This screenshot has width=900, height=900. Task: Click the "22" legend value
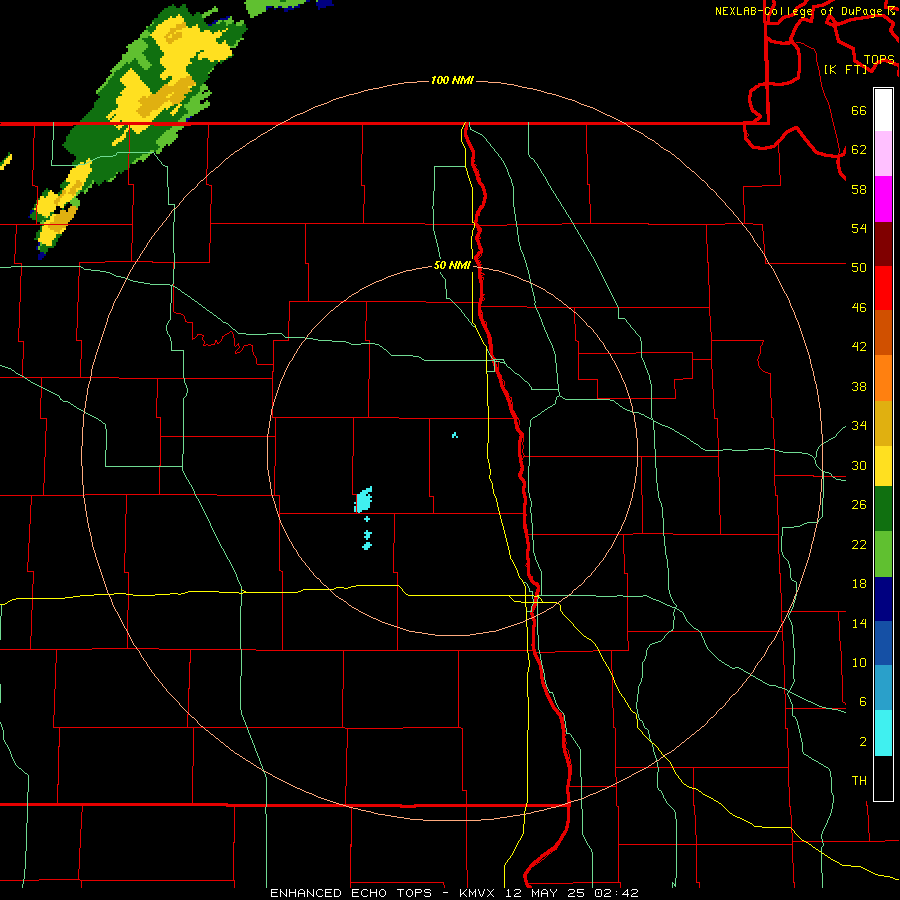pos(859,545)
